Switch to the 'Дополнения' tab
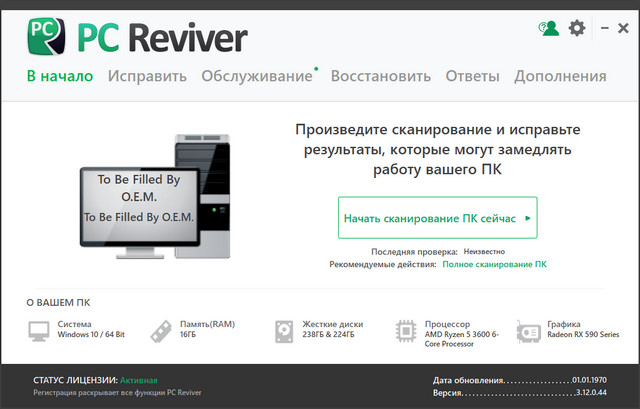 (560, 76)
